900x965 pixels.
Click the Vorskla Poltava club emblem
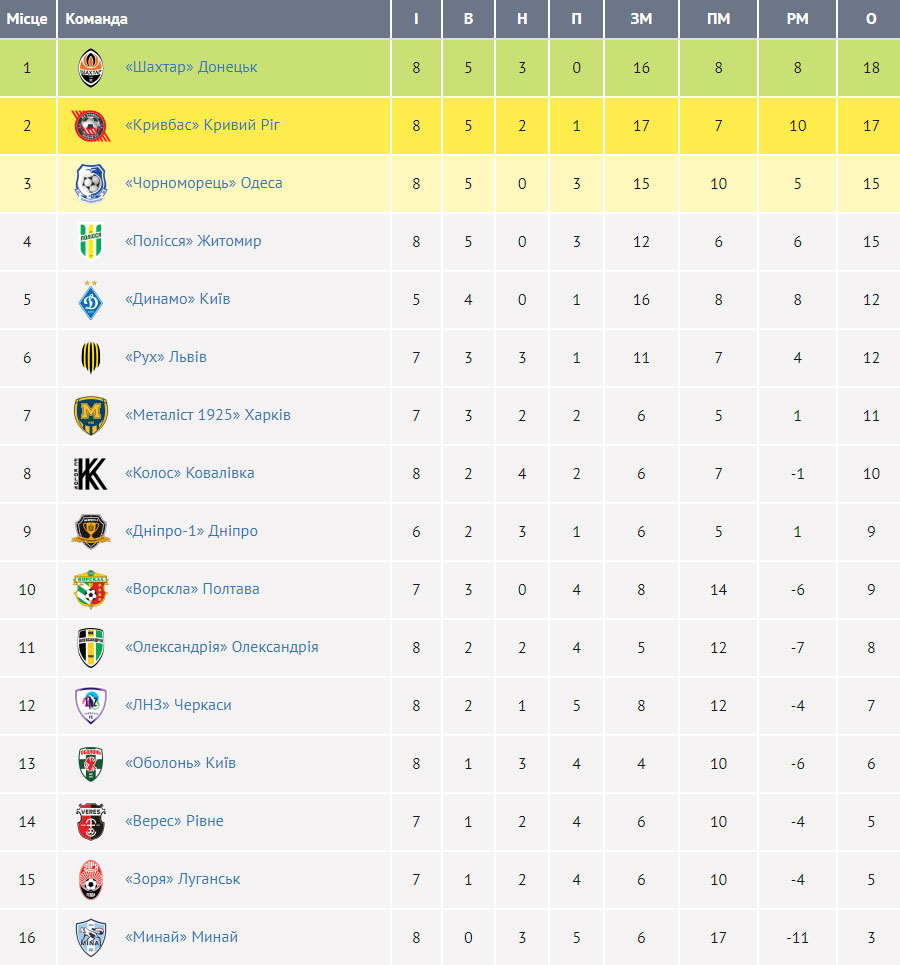[90, 590]
